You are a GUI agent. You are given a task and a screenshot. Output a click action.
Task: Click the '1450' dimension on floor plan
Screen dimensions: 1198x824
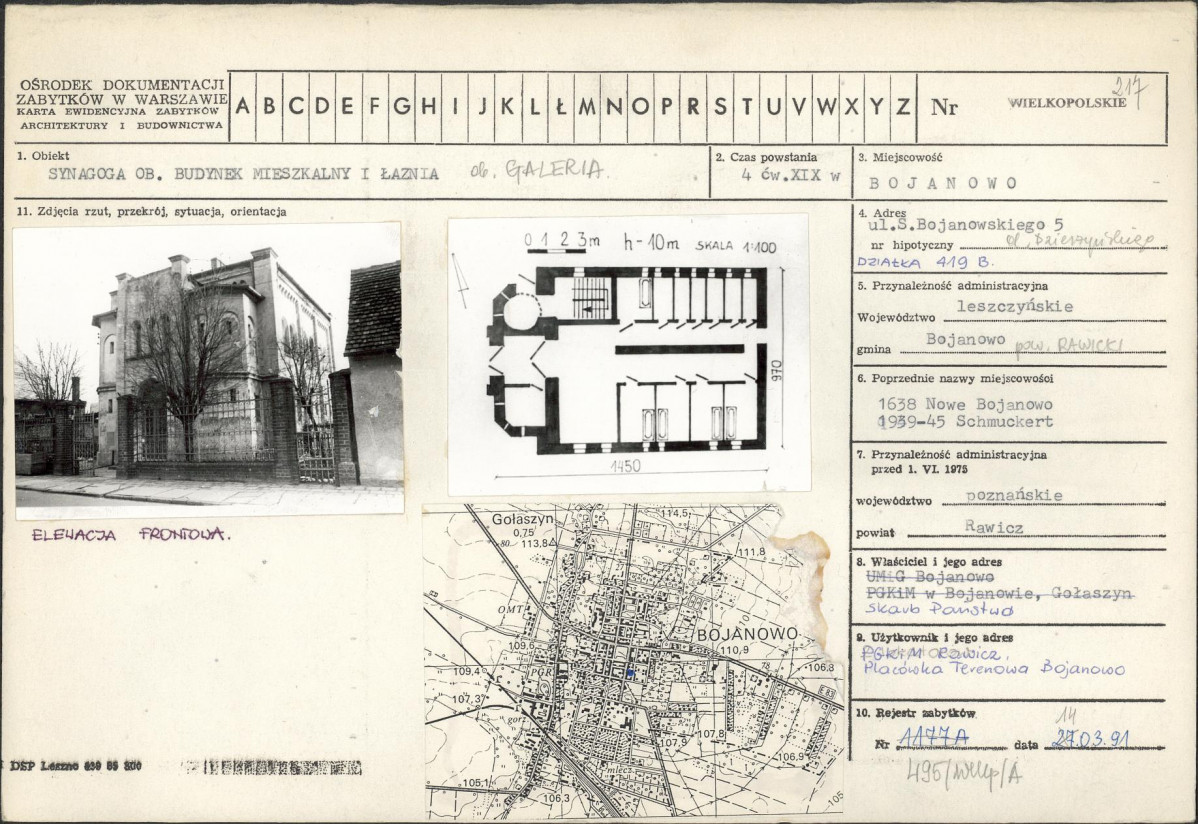click(625, 465)
